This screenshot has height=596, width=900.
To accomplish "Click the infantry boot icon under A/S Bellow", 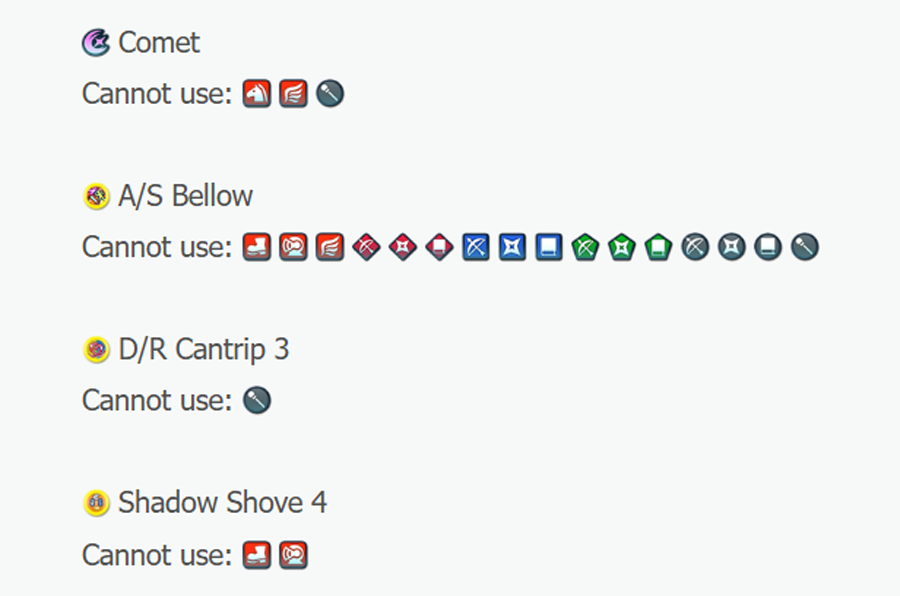I will pyautogui.click(x=257, y=247).
